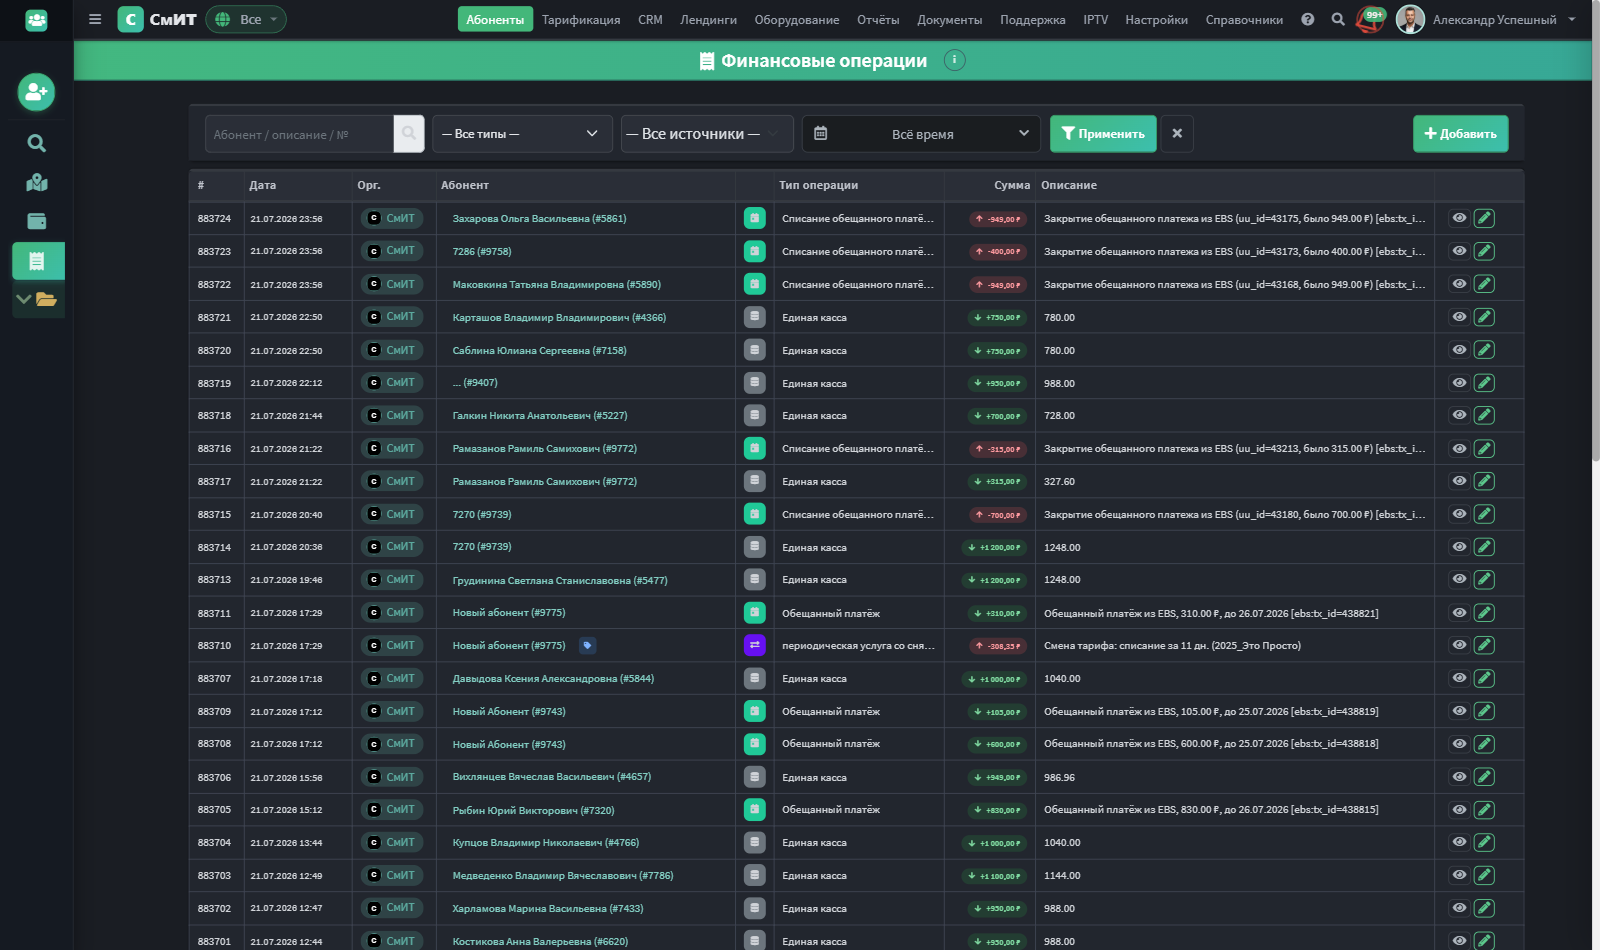The image size is (1600, 950).
Task: Click the help question mark icon
Action: point(1308,19)
